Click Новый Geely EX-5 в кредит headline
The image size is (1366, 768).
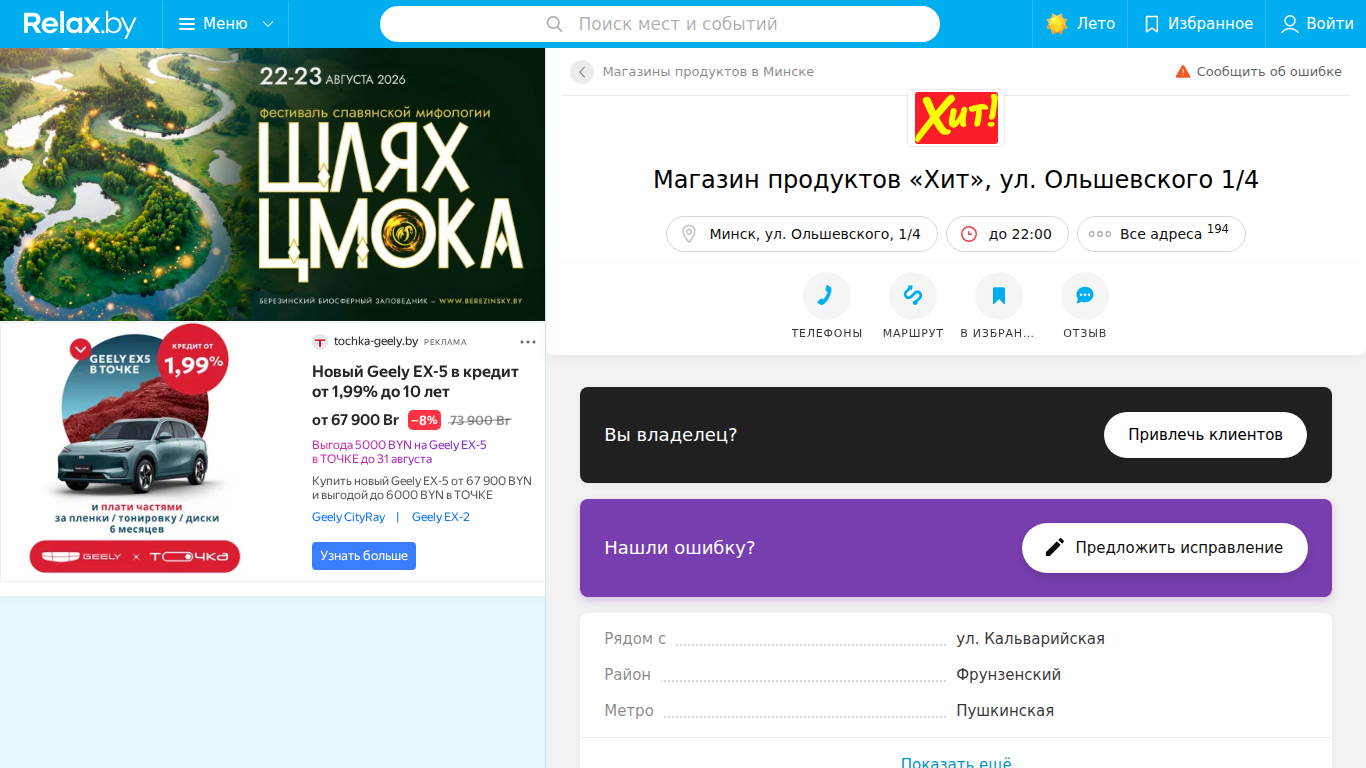(415, 381)
